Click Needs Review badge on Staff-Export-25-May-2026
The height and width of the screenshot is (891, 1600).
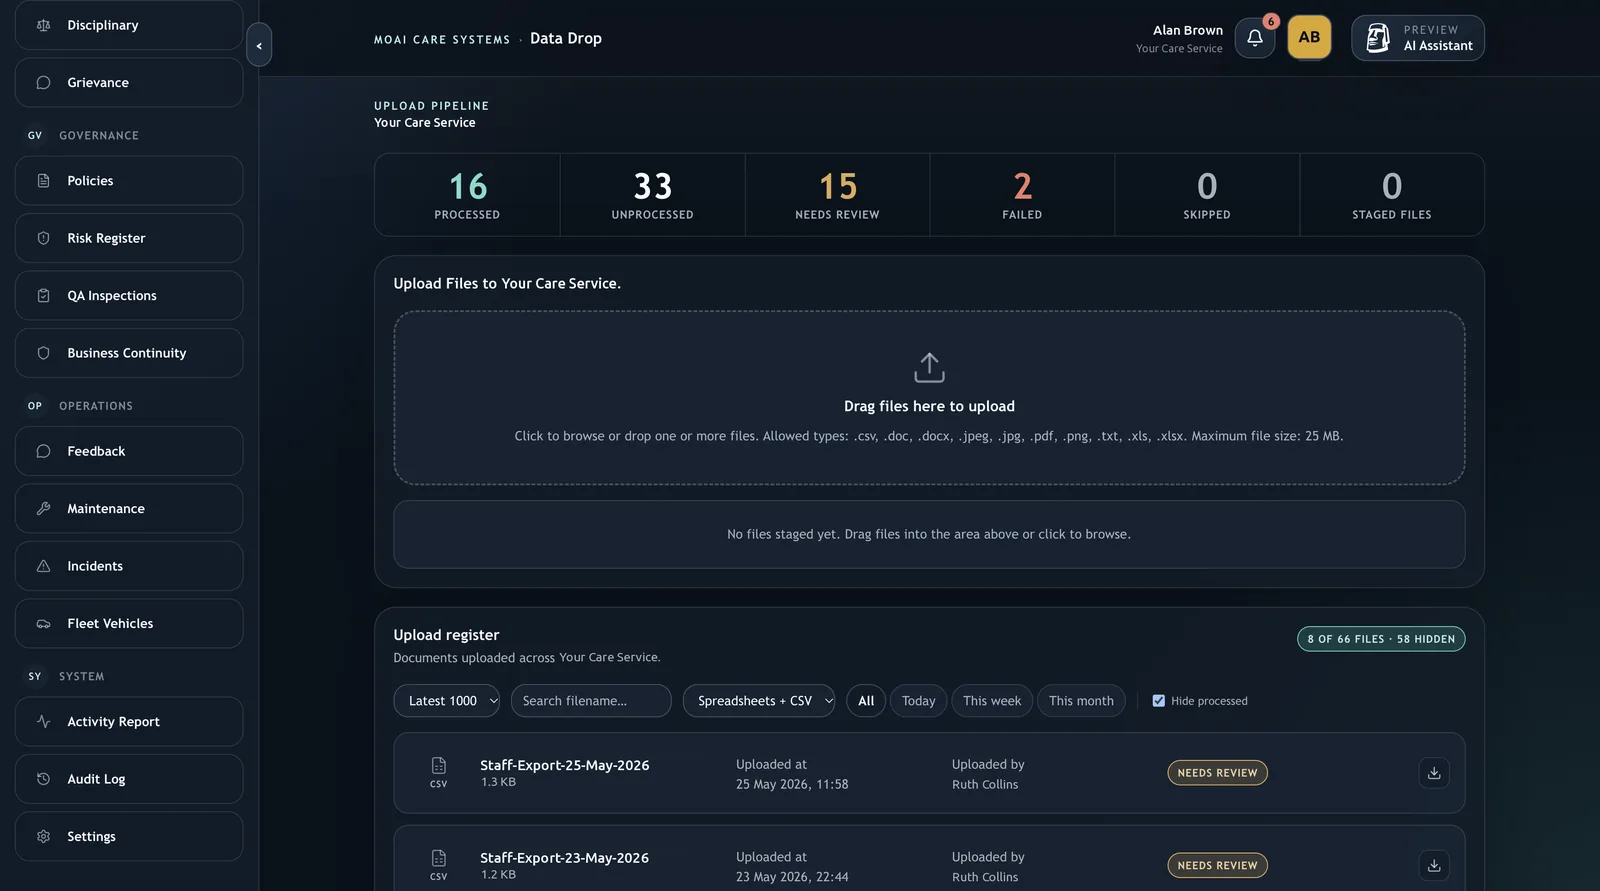tap(1217, 773)
